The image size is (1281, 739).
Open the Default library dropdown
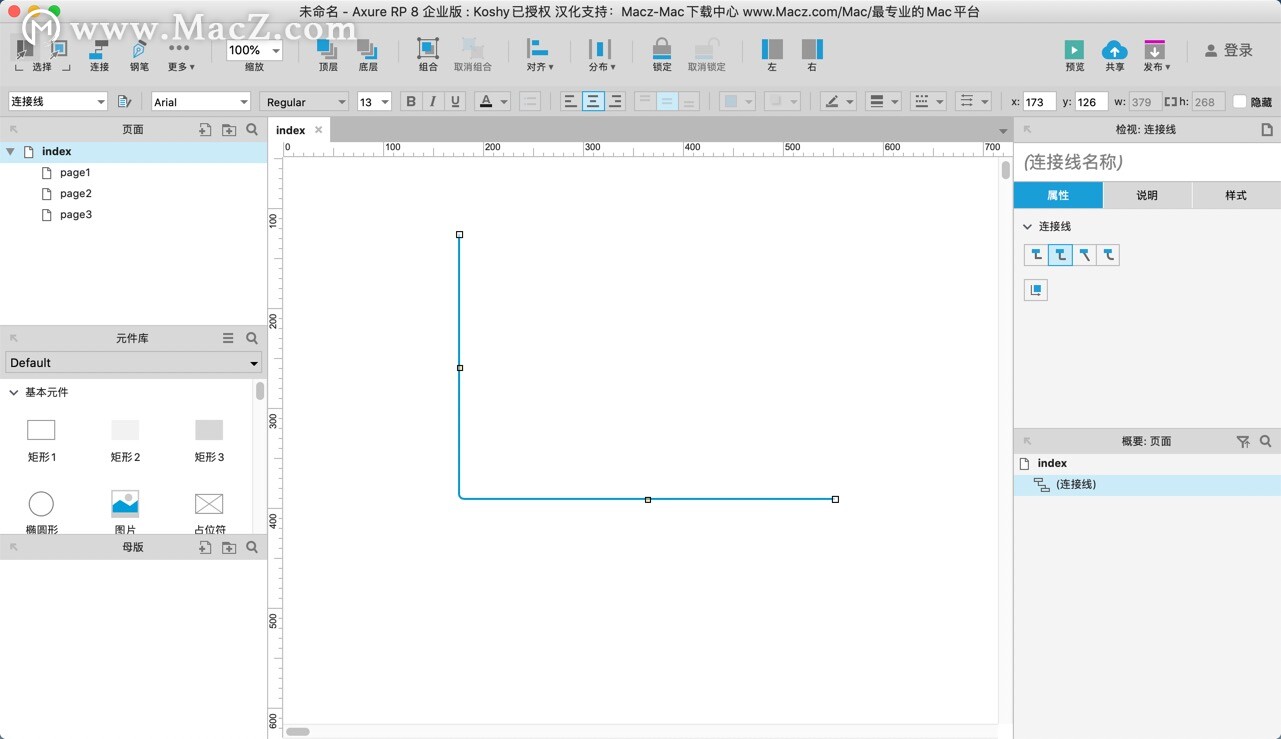pos(133,363)
